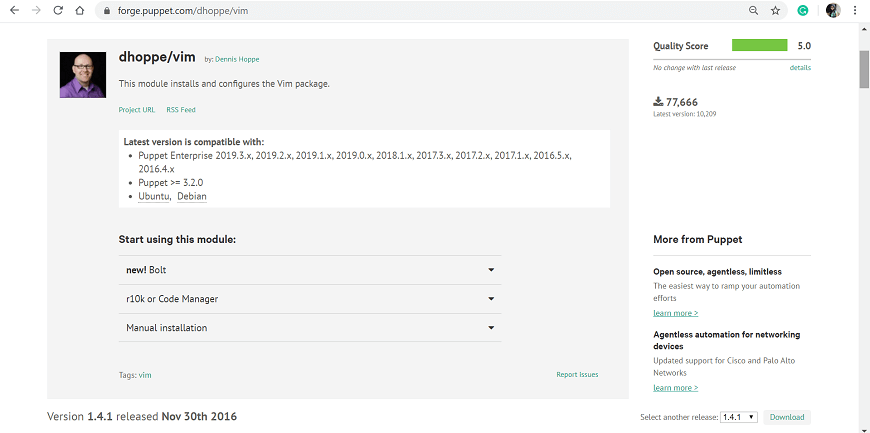Open the vim tag link
Screen dimensions: 870x433
tap(145, 375)
